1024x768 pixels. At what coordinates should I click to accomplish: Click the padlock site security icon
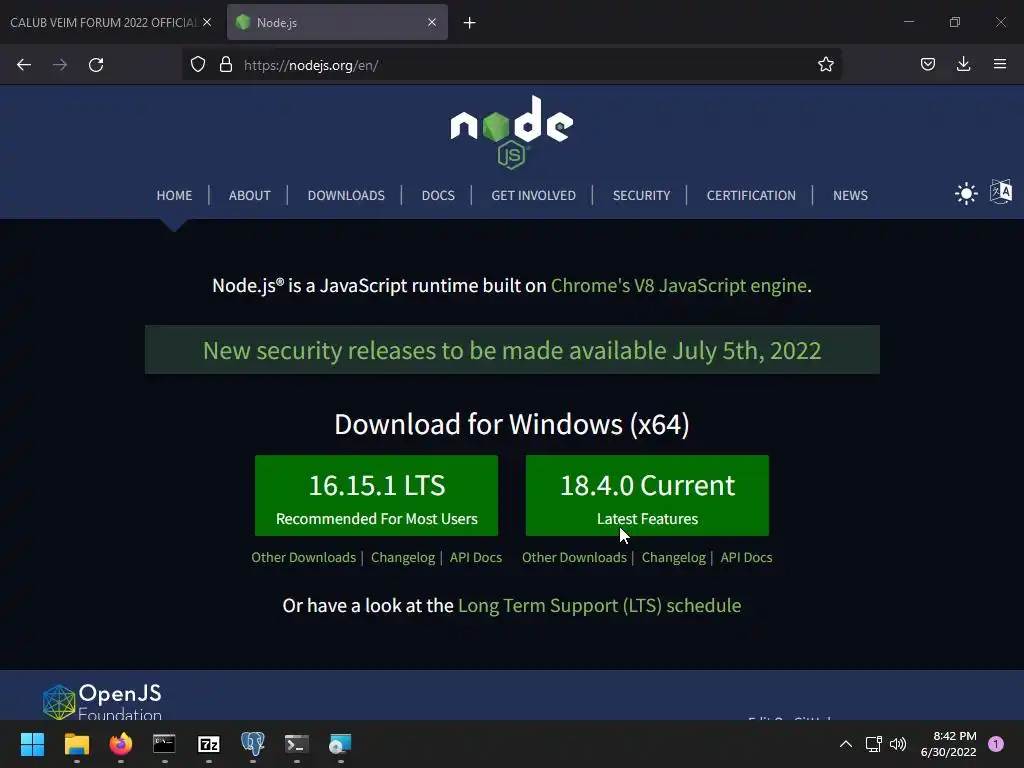[x=226, y=64]
